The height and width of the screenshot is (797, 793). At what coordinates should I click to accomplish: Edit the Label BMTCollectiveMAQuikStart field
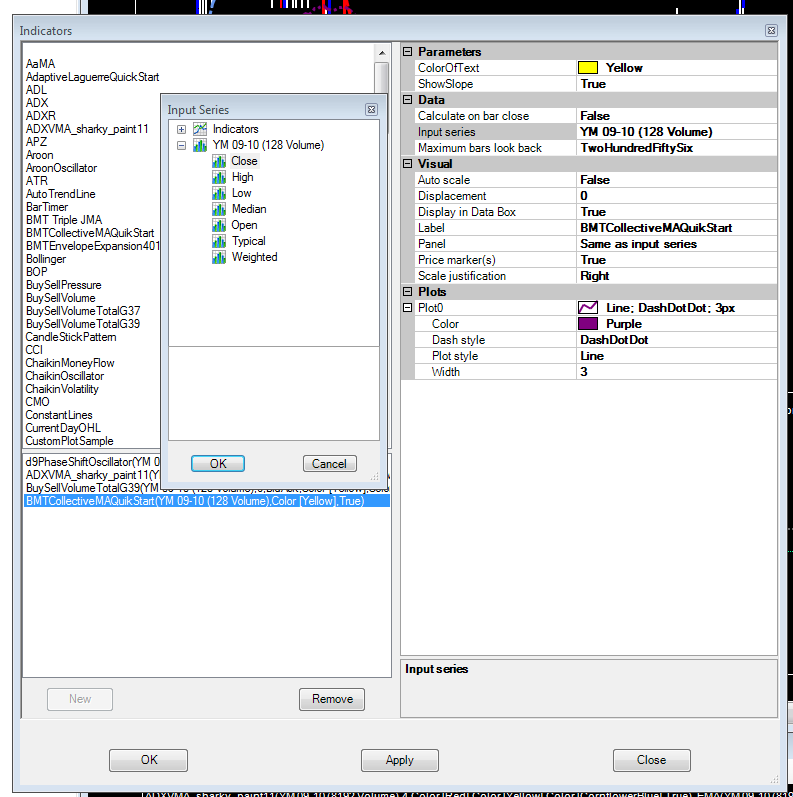point(677,228)
